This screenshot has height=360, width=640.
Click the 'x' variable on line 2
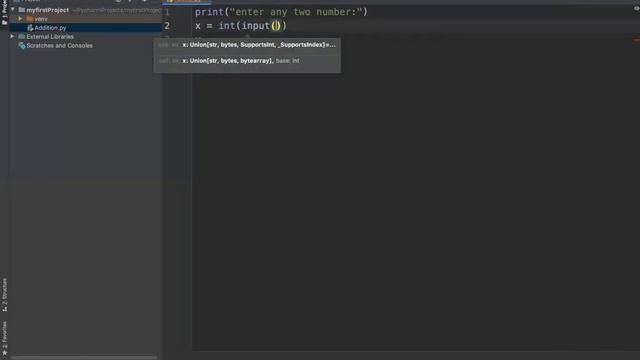pyautogui.click(x=198, y=26)
